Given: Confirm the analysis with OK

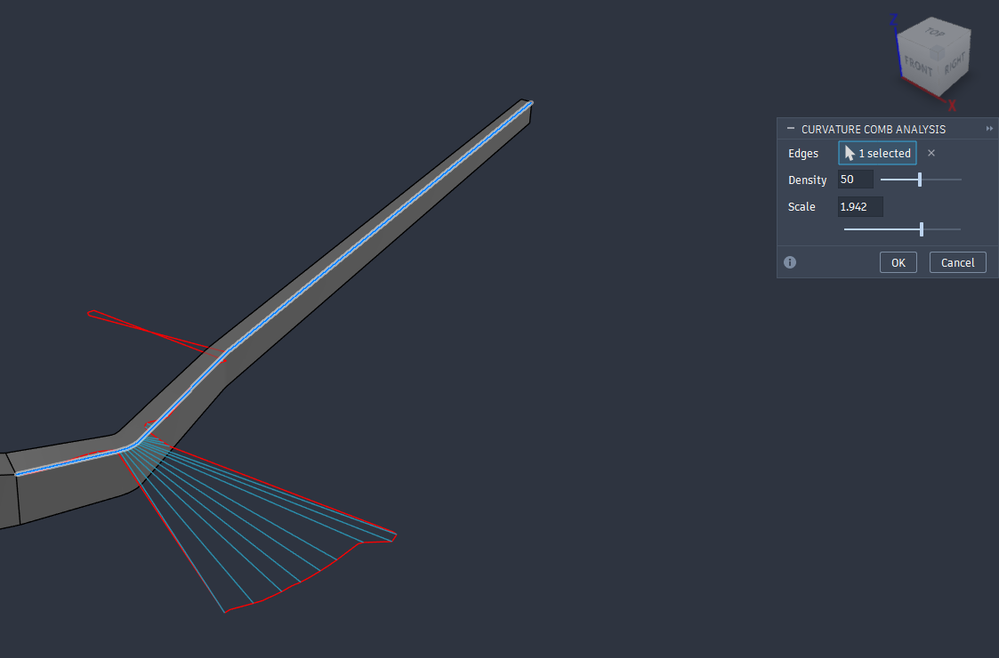Looking at the screenshot, I should pos(898,262).
